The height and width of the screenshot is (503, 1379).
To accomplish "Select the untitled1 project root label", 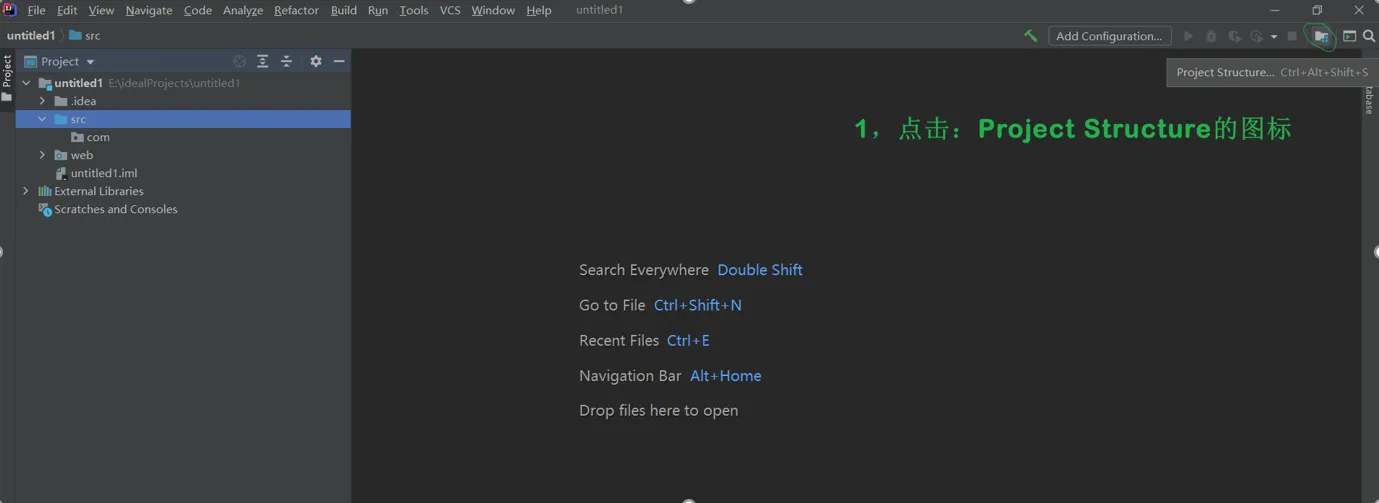I will coord(79,83).
